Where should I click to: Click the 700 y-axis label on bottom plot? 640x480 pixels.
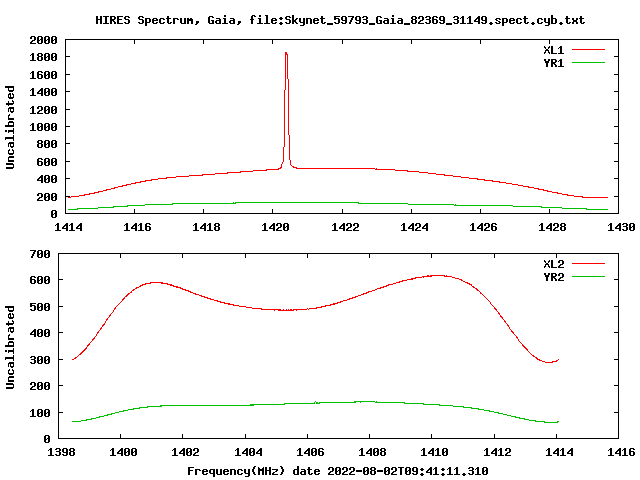point(40,254)
